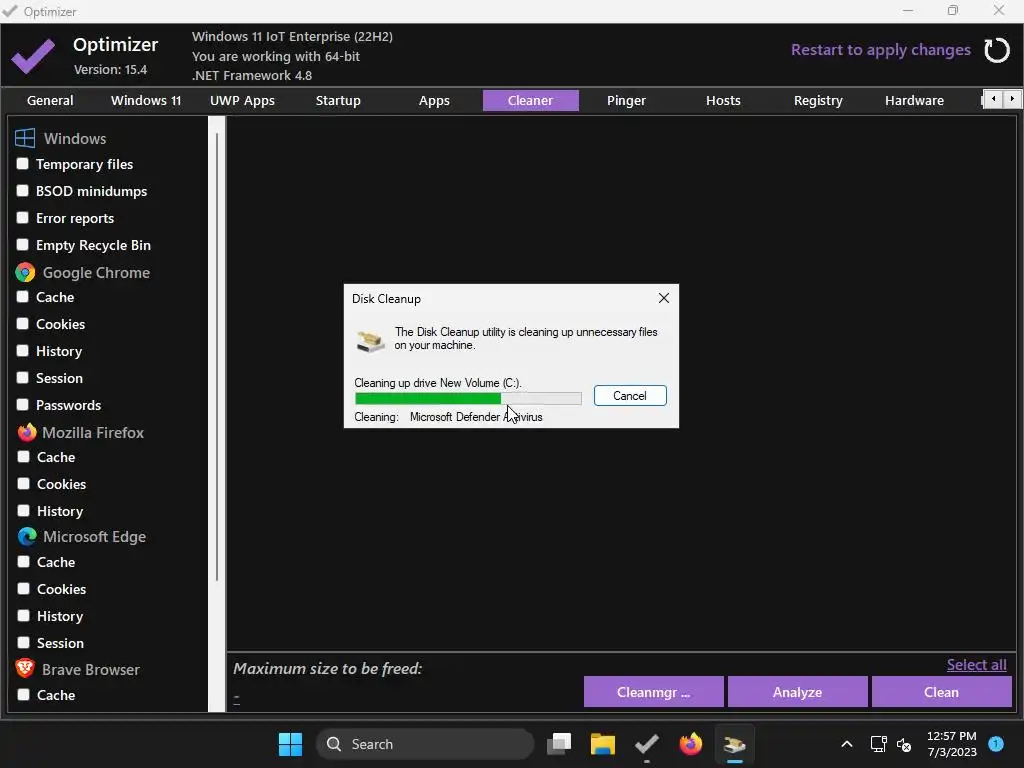Go to the UWP Apps tab
This screenshot has height=768, width=1024.
242,101
